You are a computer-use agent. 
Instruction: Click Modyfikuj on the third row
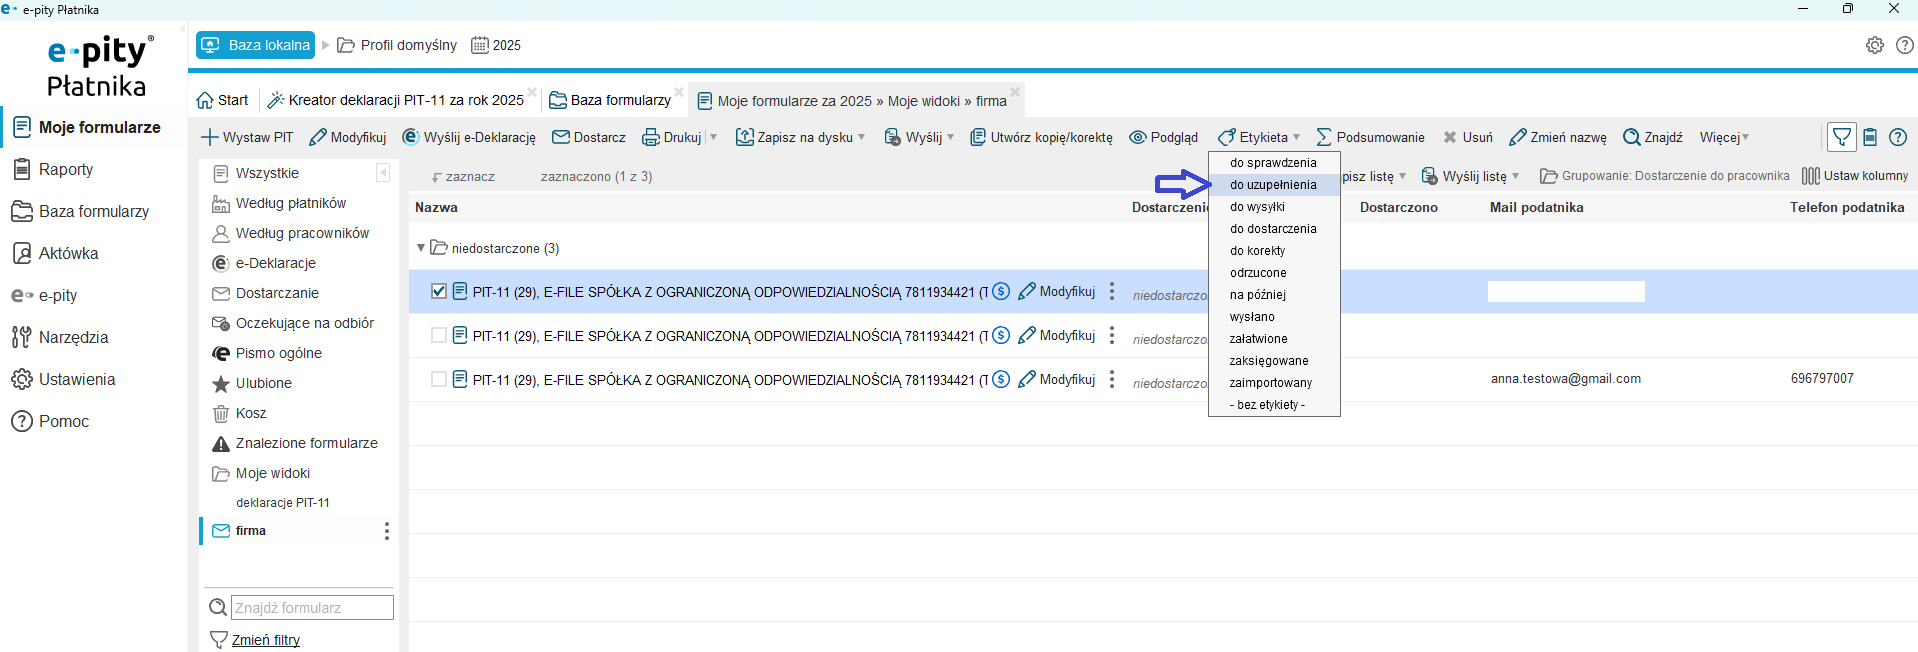pyautogui.click(x=1057, y=380)
